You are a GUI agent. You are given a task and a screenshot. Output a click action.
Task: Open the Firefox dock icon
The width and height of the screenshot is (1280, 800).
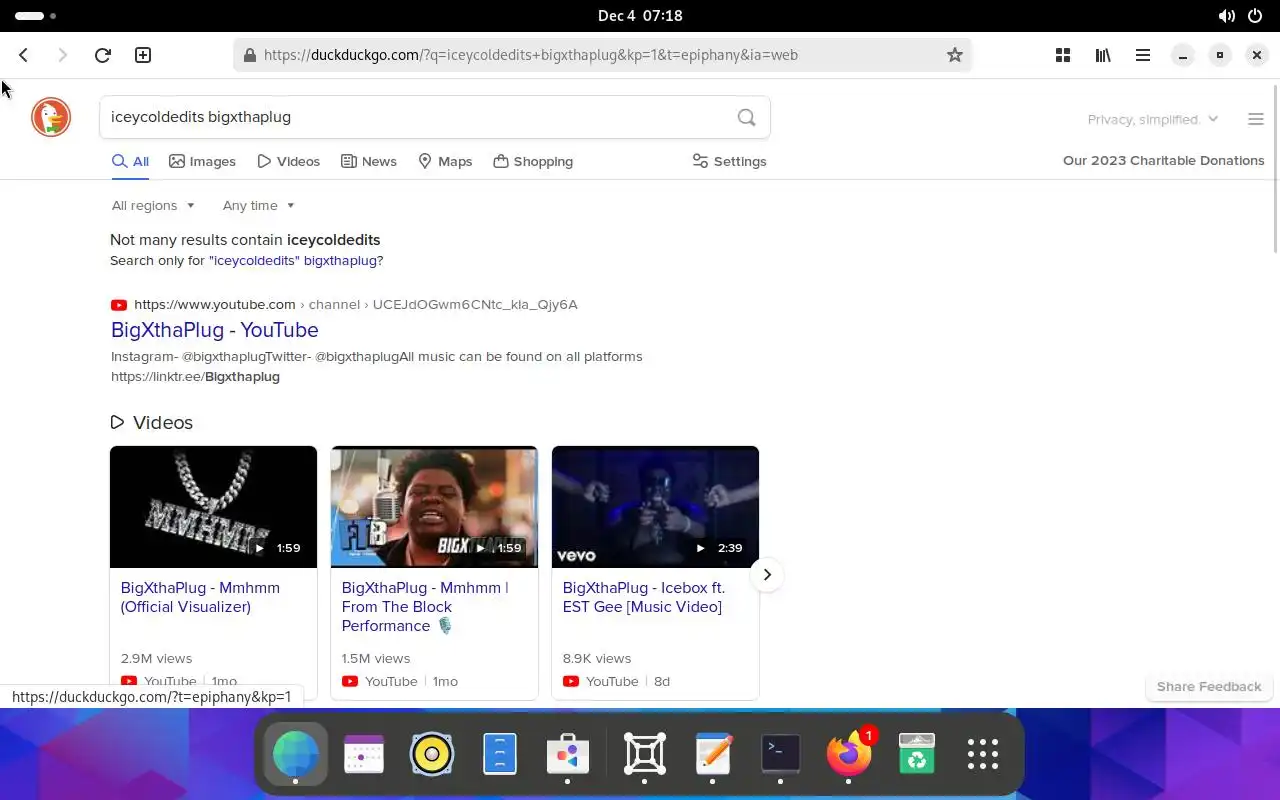click(849, 754)
